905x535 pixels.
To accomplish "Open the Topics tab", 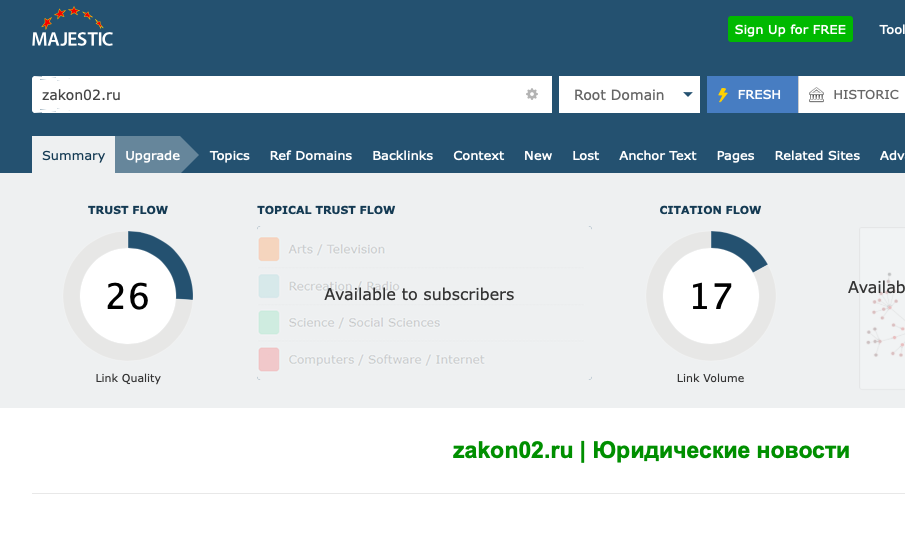I will (x=230, y=155).
